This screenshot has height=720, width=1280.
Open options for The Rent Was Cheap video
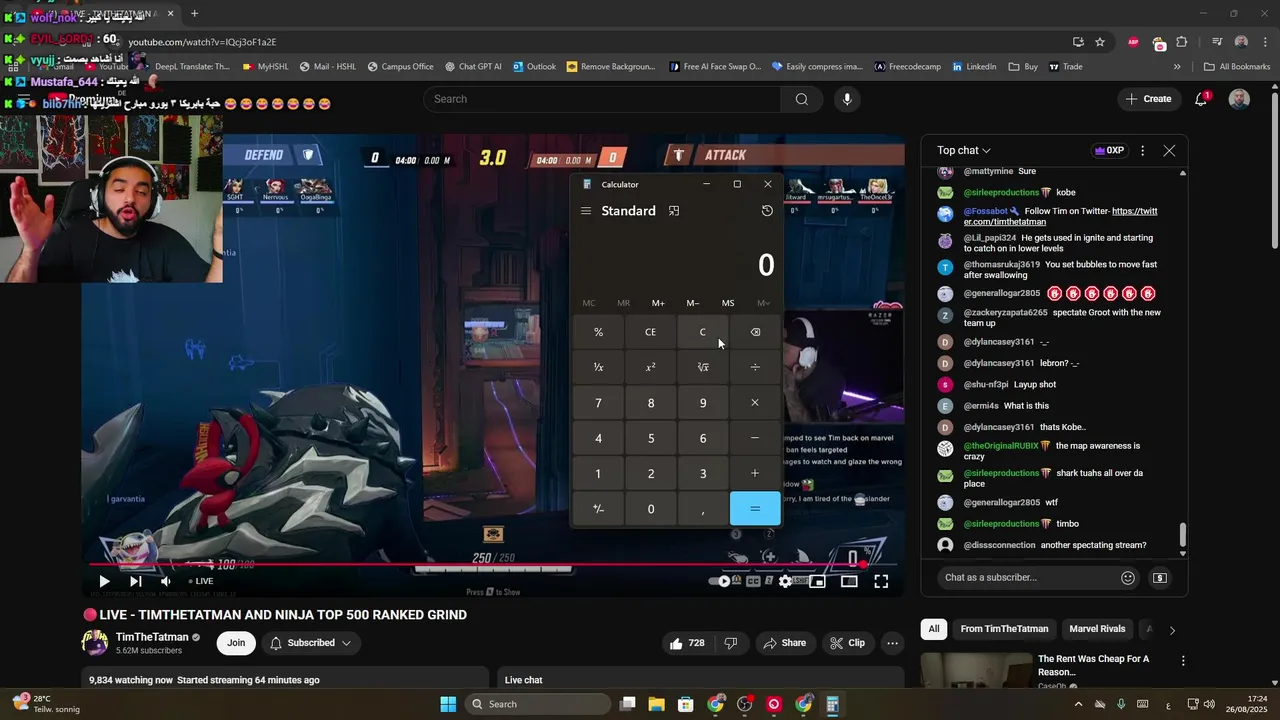coord(1183,661)
